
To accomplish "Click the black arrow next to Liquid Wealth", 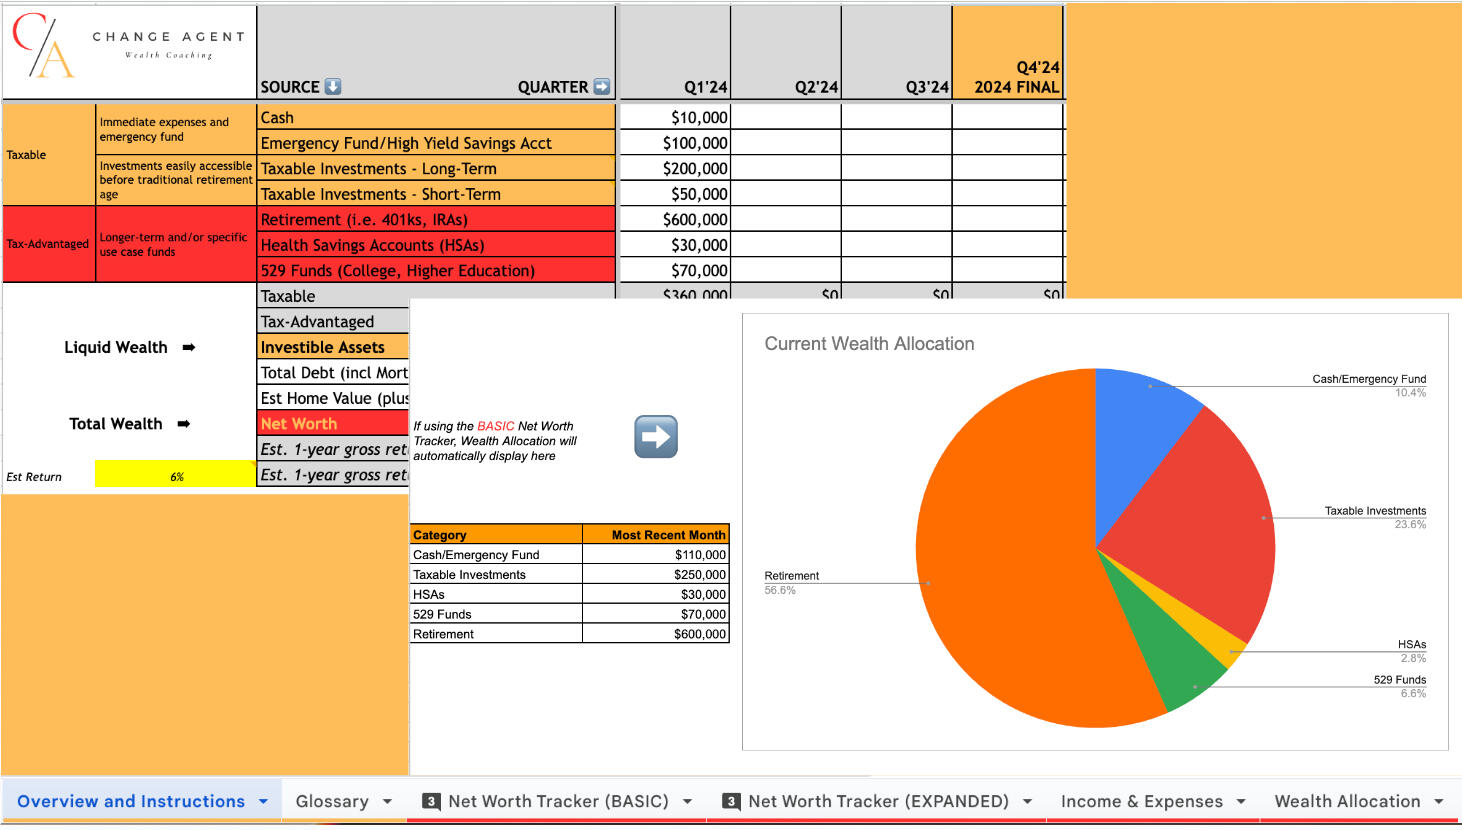I will pos(189,348).
